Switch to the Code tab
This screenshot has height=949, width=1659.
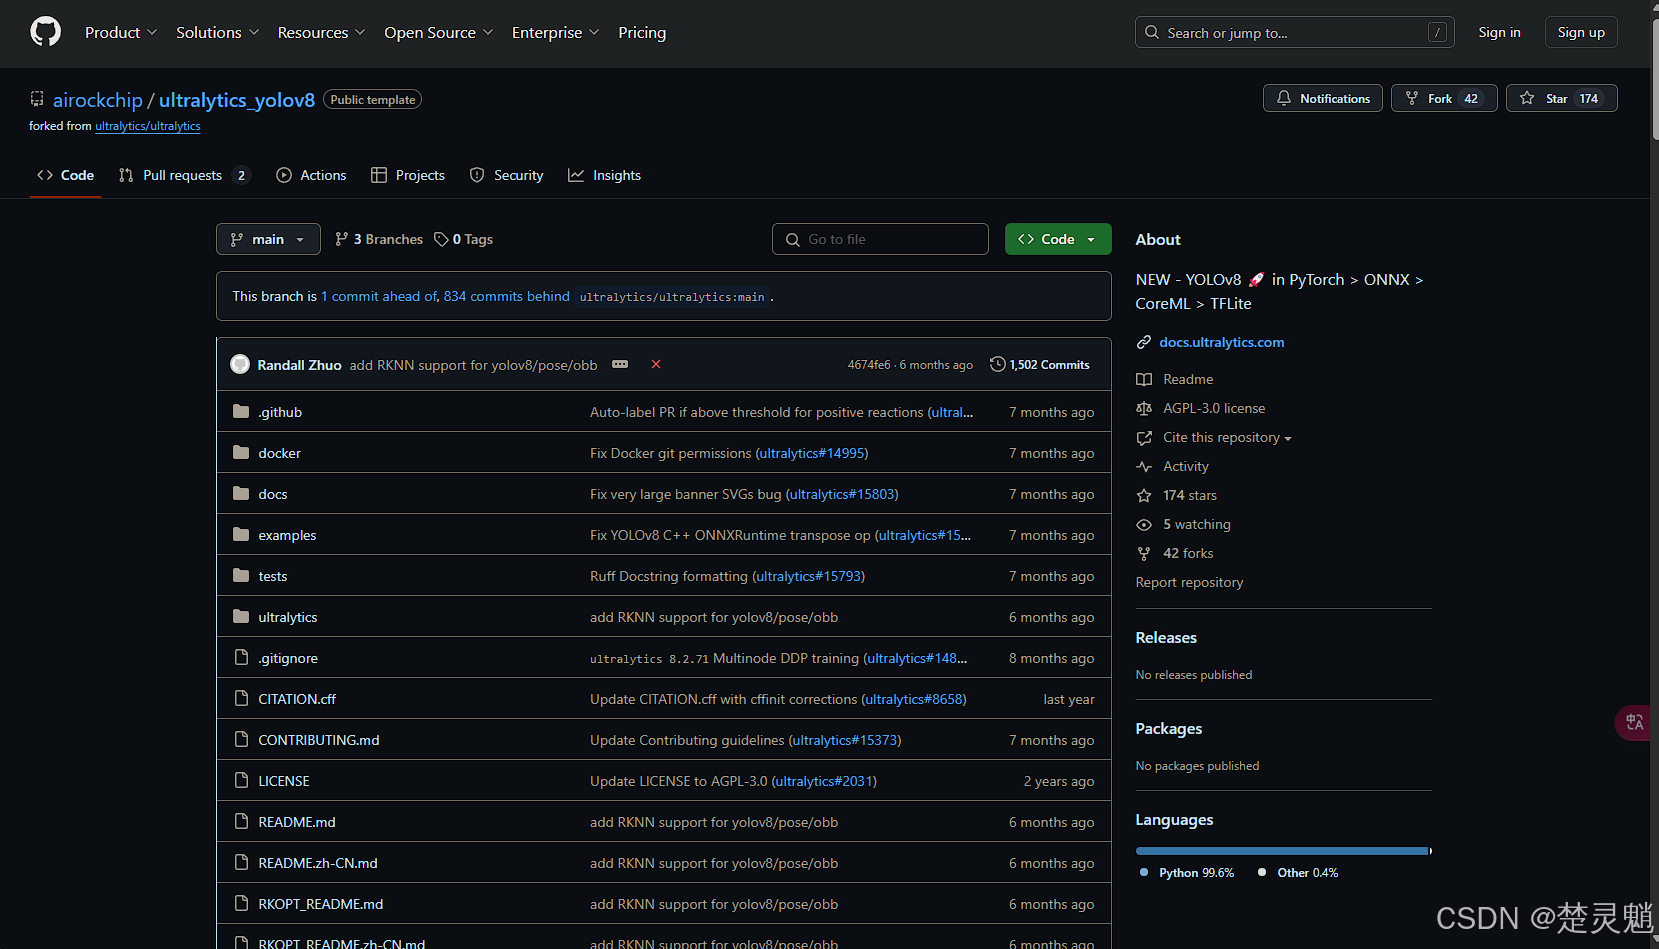coord(66,175)
